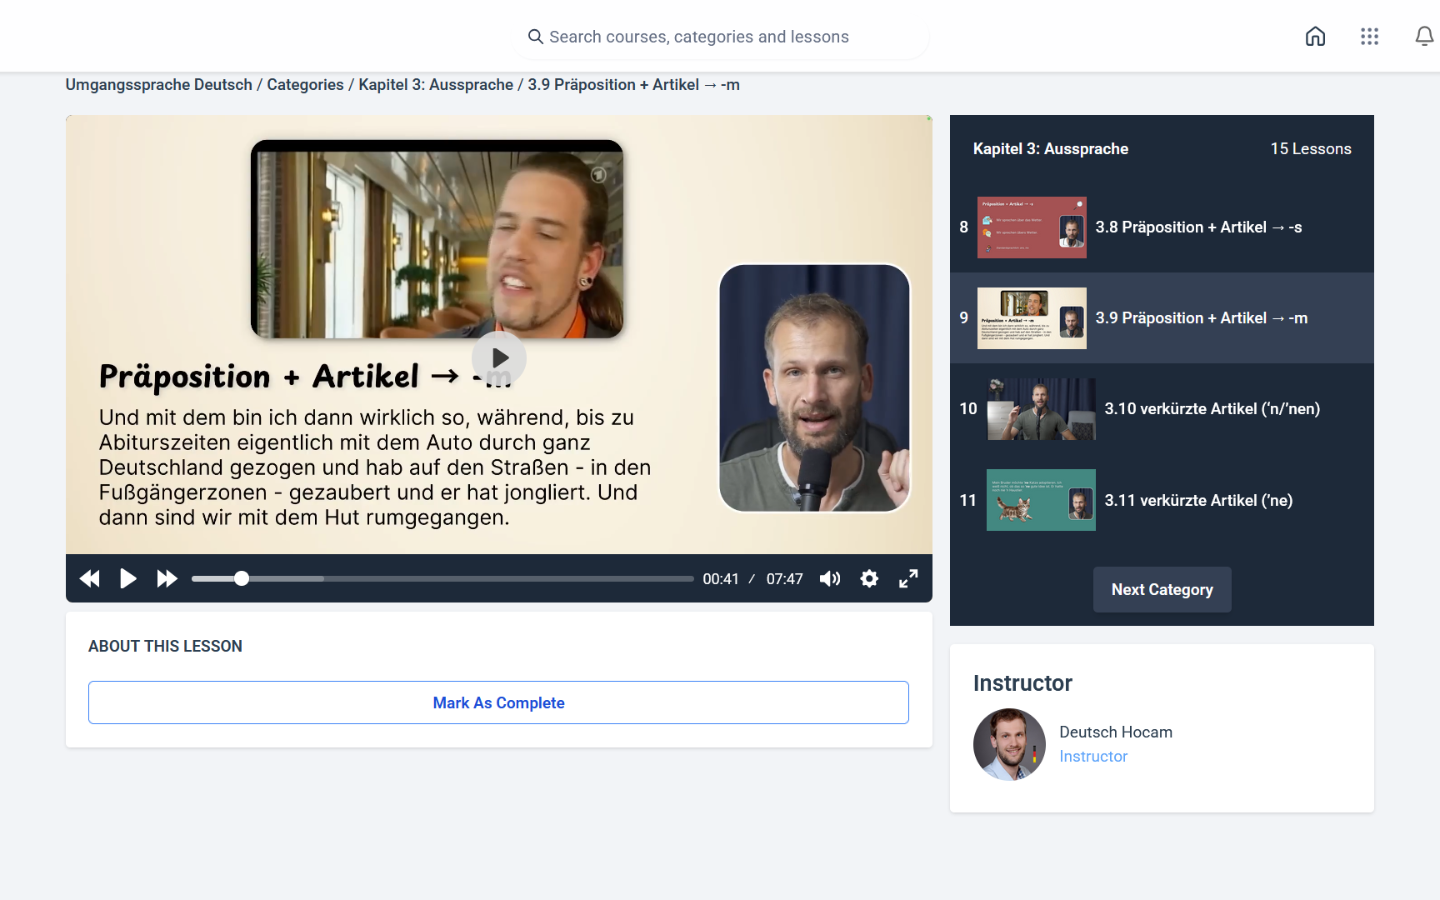Rewind the video player

(x=89, y=579)
